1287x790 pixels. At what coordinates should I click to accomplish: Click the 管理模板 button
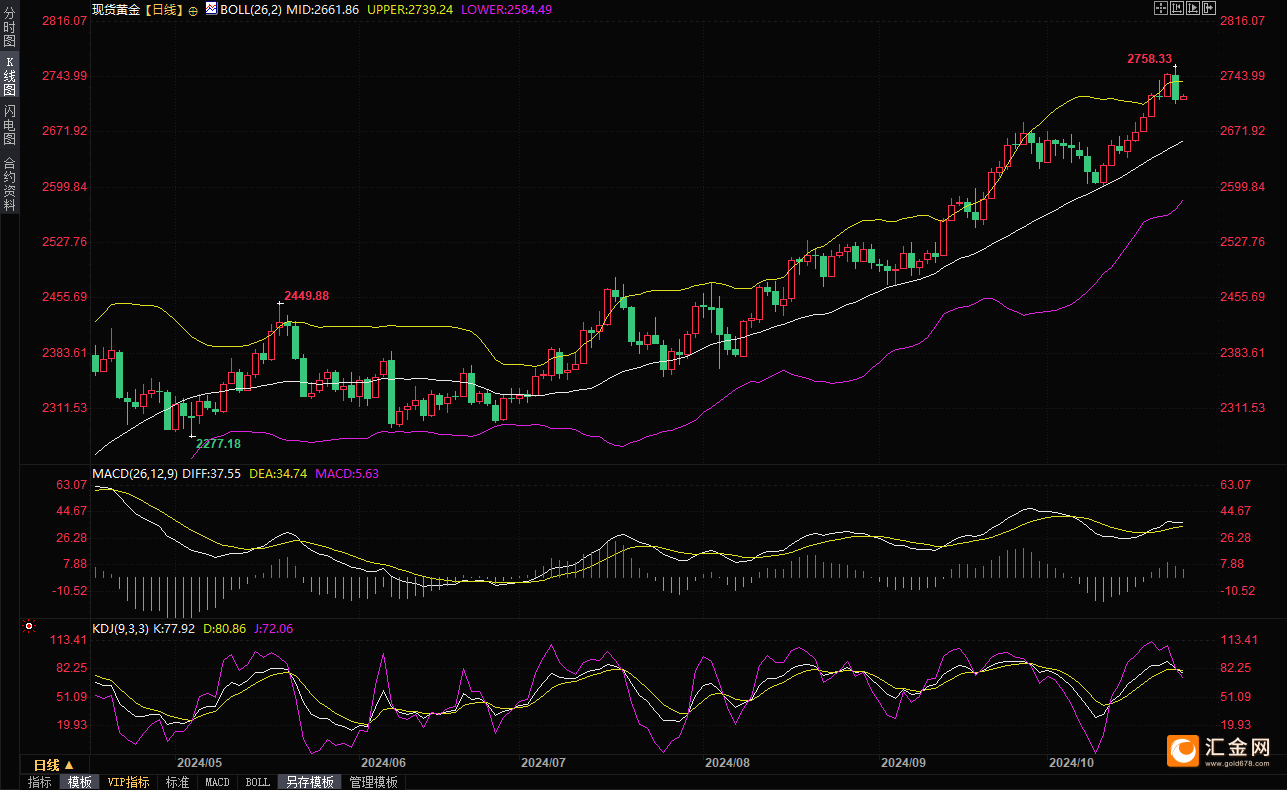[x=374, y=782]
